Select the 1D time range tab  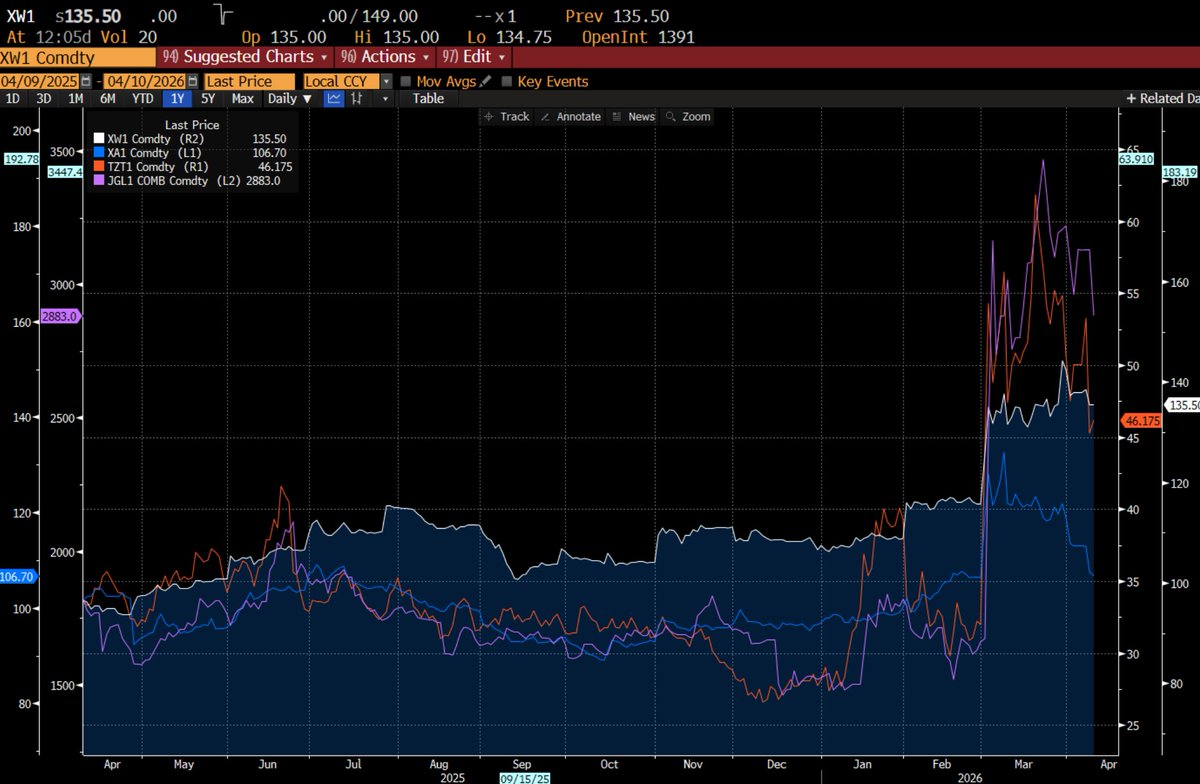coord(14,98)
